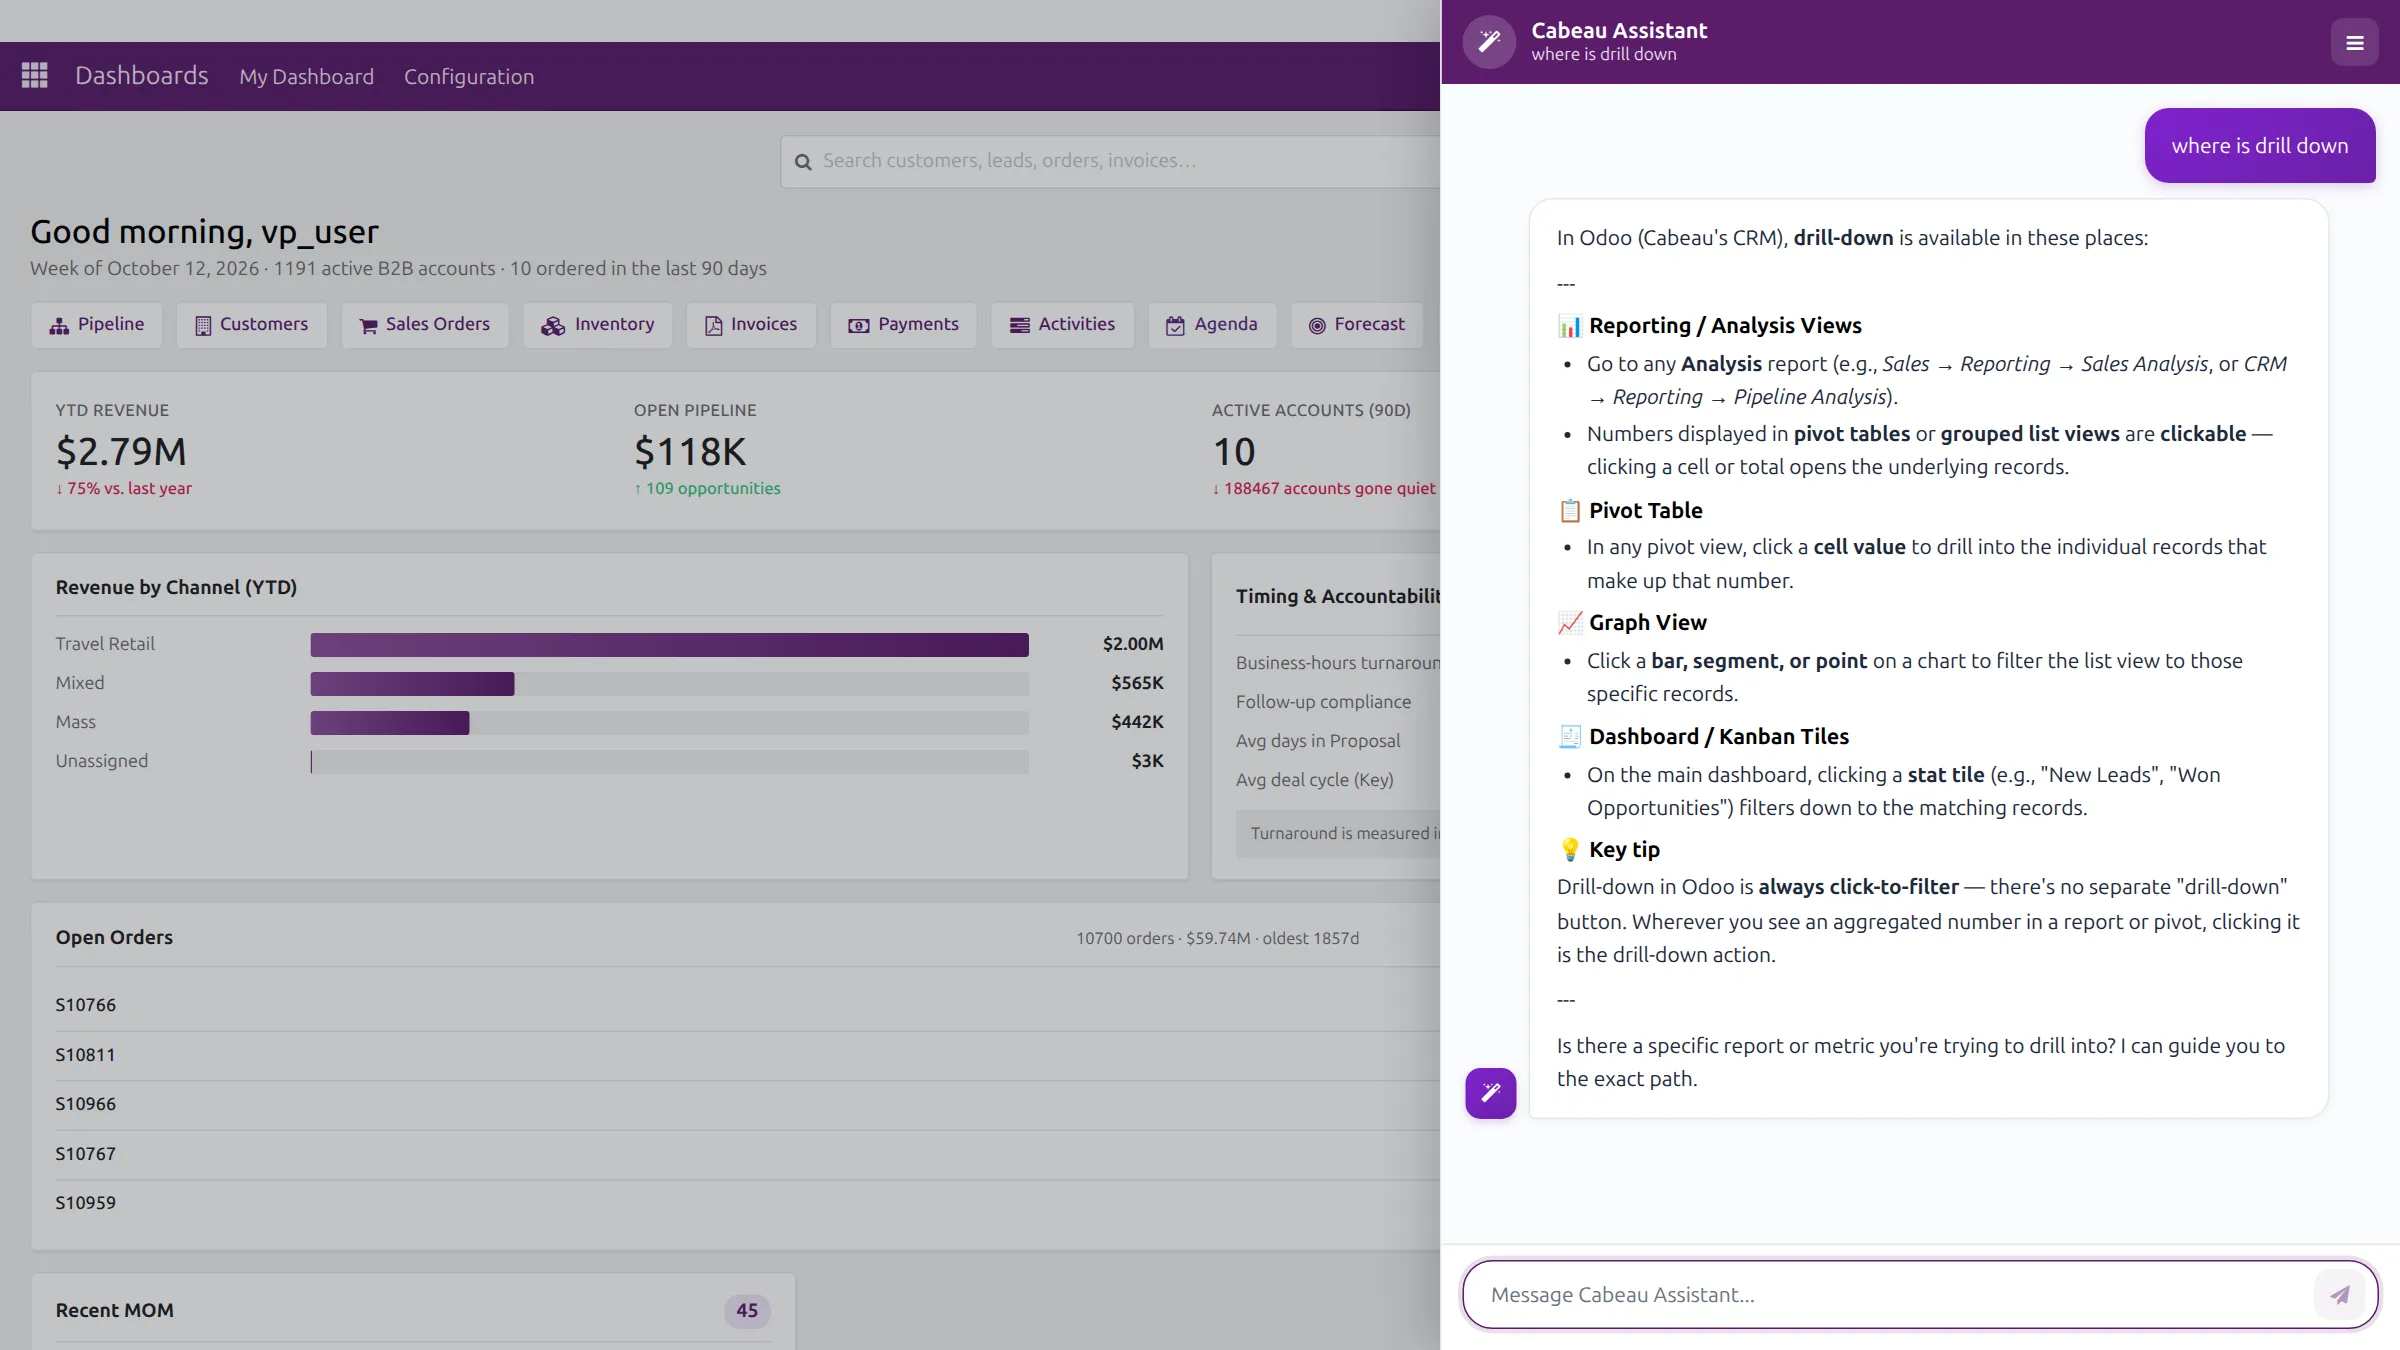Click the Mixed channel revenue bar
The image size is (2400, 1350).
point(412,684)
